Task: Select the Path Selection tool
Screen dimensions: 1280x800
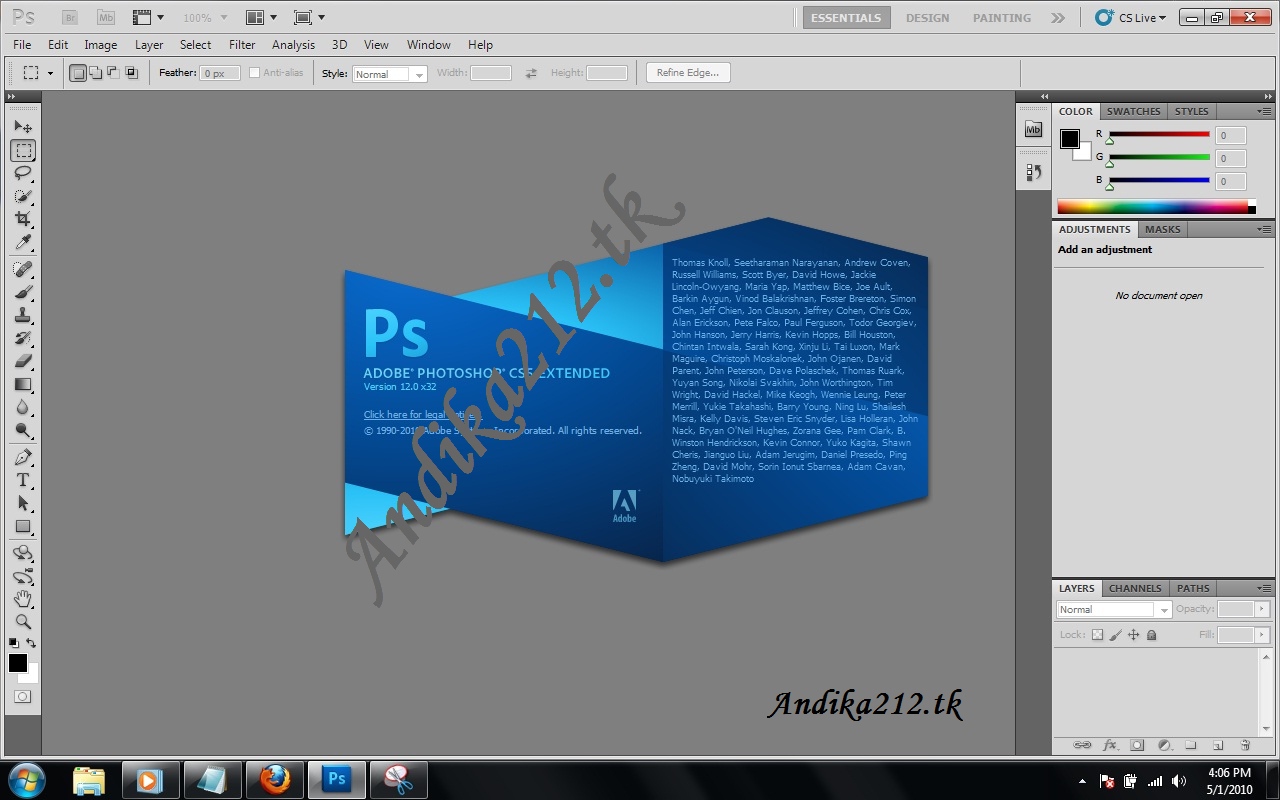Action: point(23,504)
